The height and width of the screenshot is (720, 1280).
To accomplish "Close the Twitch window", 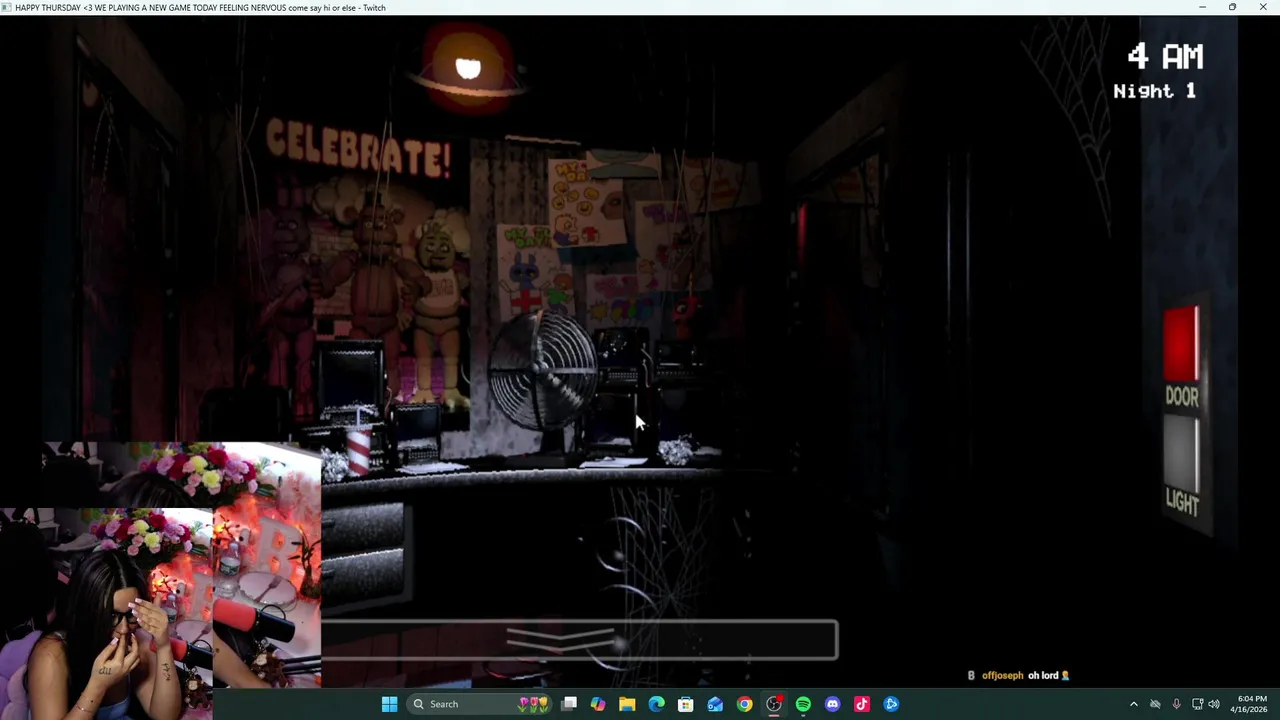I will click(1263, 7).
